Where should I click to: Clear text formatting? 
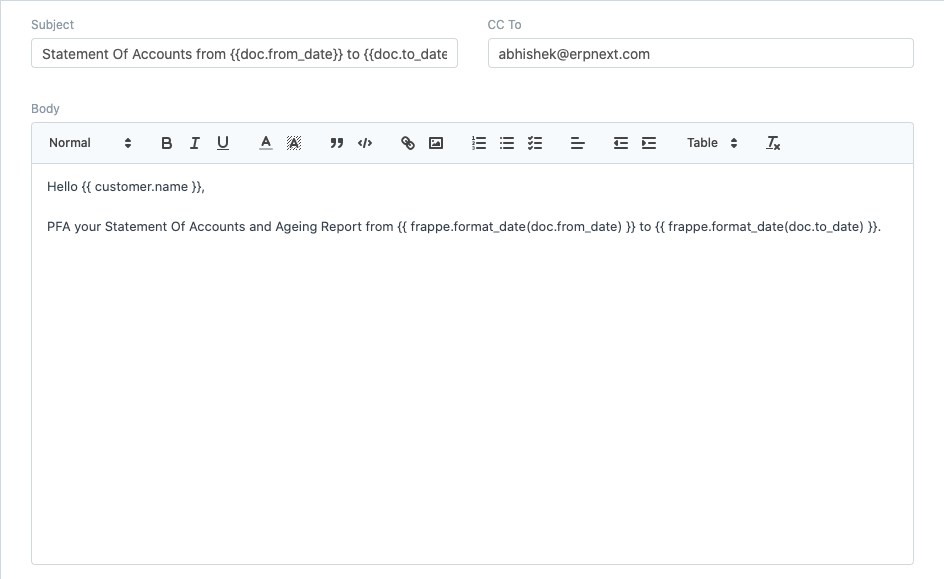coord(773,143)
